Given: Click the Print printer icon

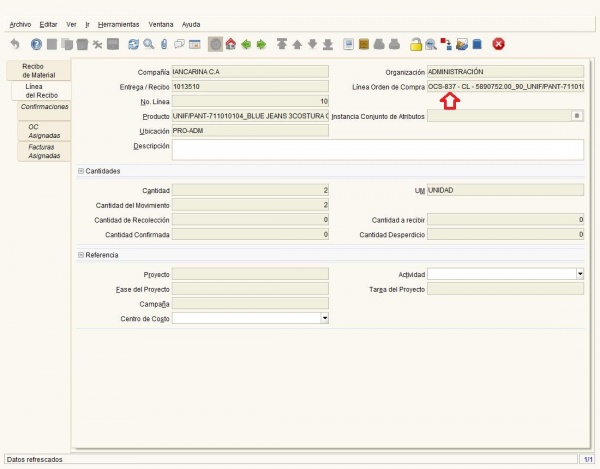Looking at the screenshot, I should click(395, 44).
